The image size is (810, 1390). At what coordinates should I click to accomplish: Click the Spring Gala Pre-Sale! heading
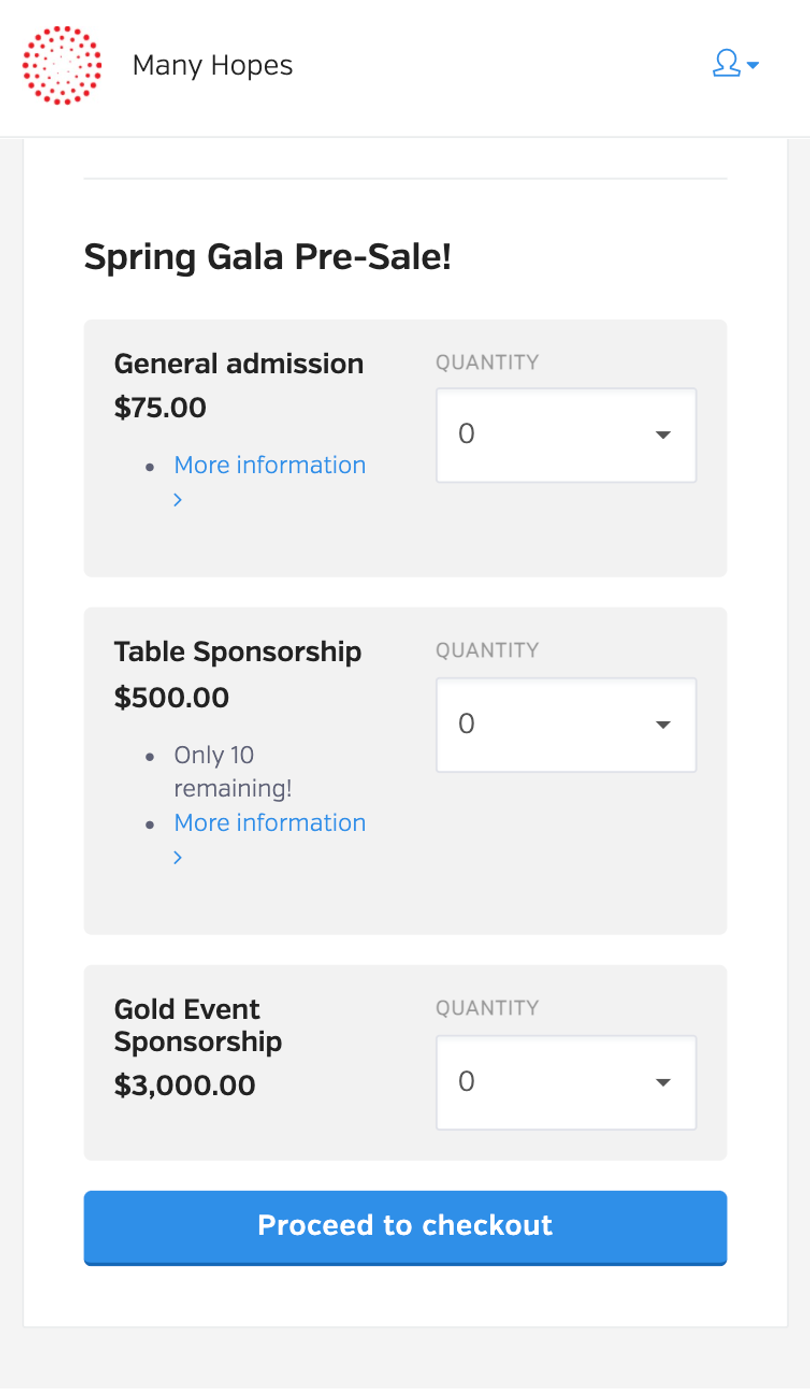point(268,258)
